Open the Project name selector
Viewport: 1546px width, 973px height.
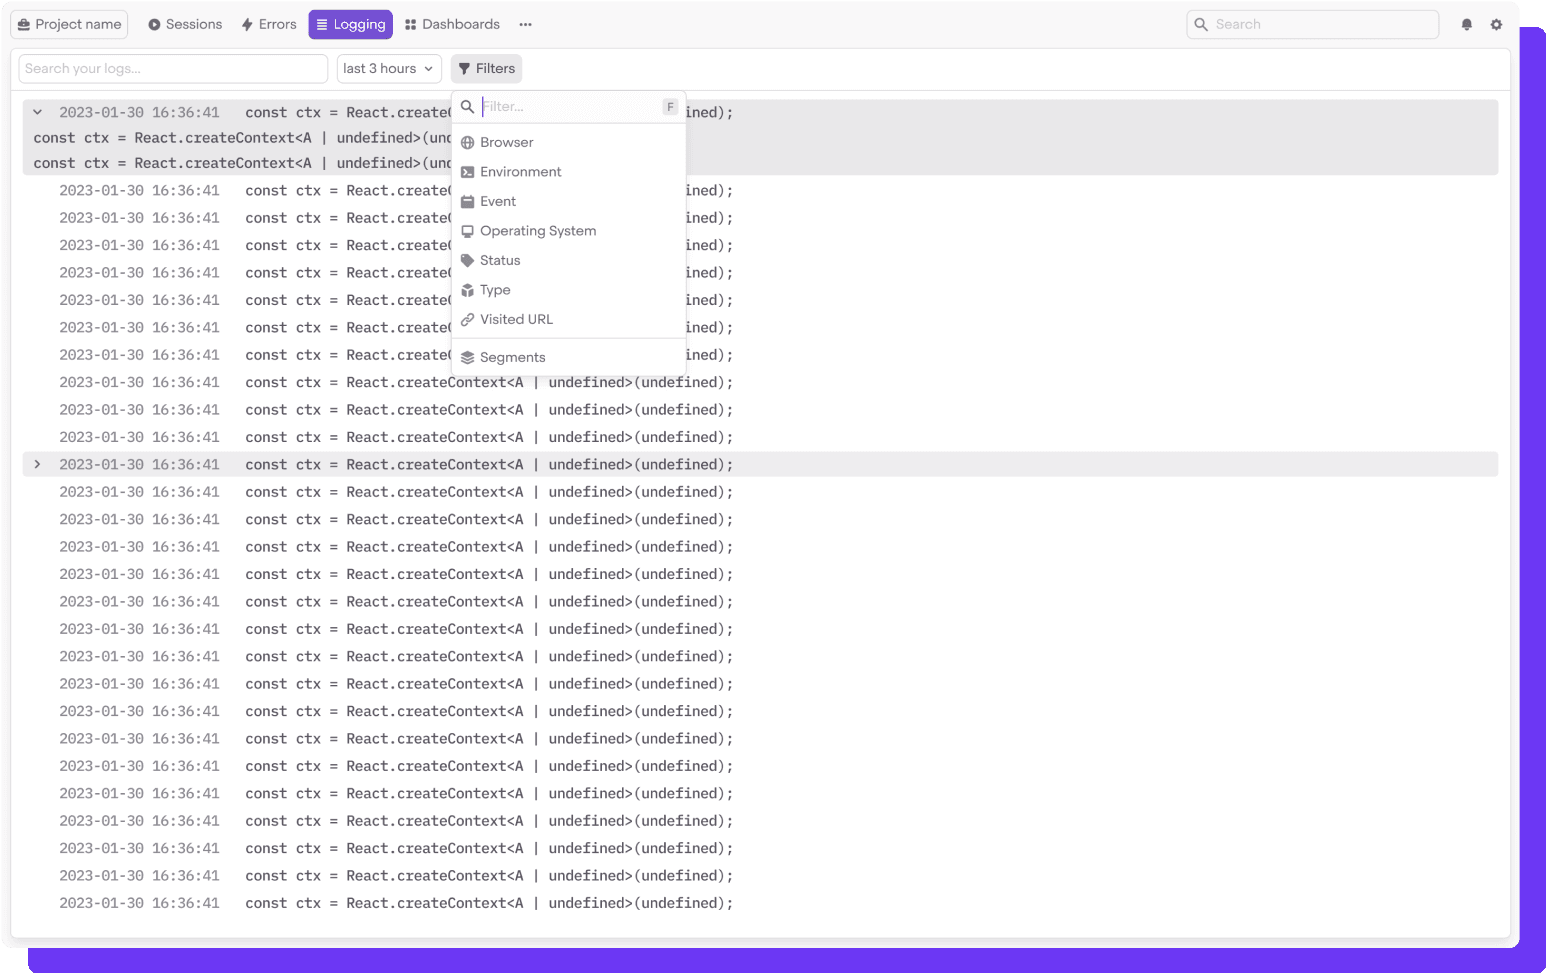(69, 25)
